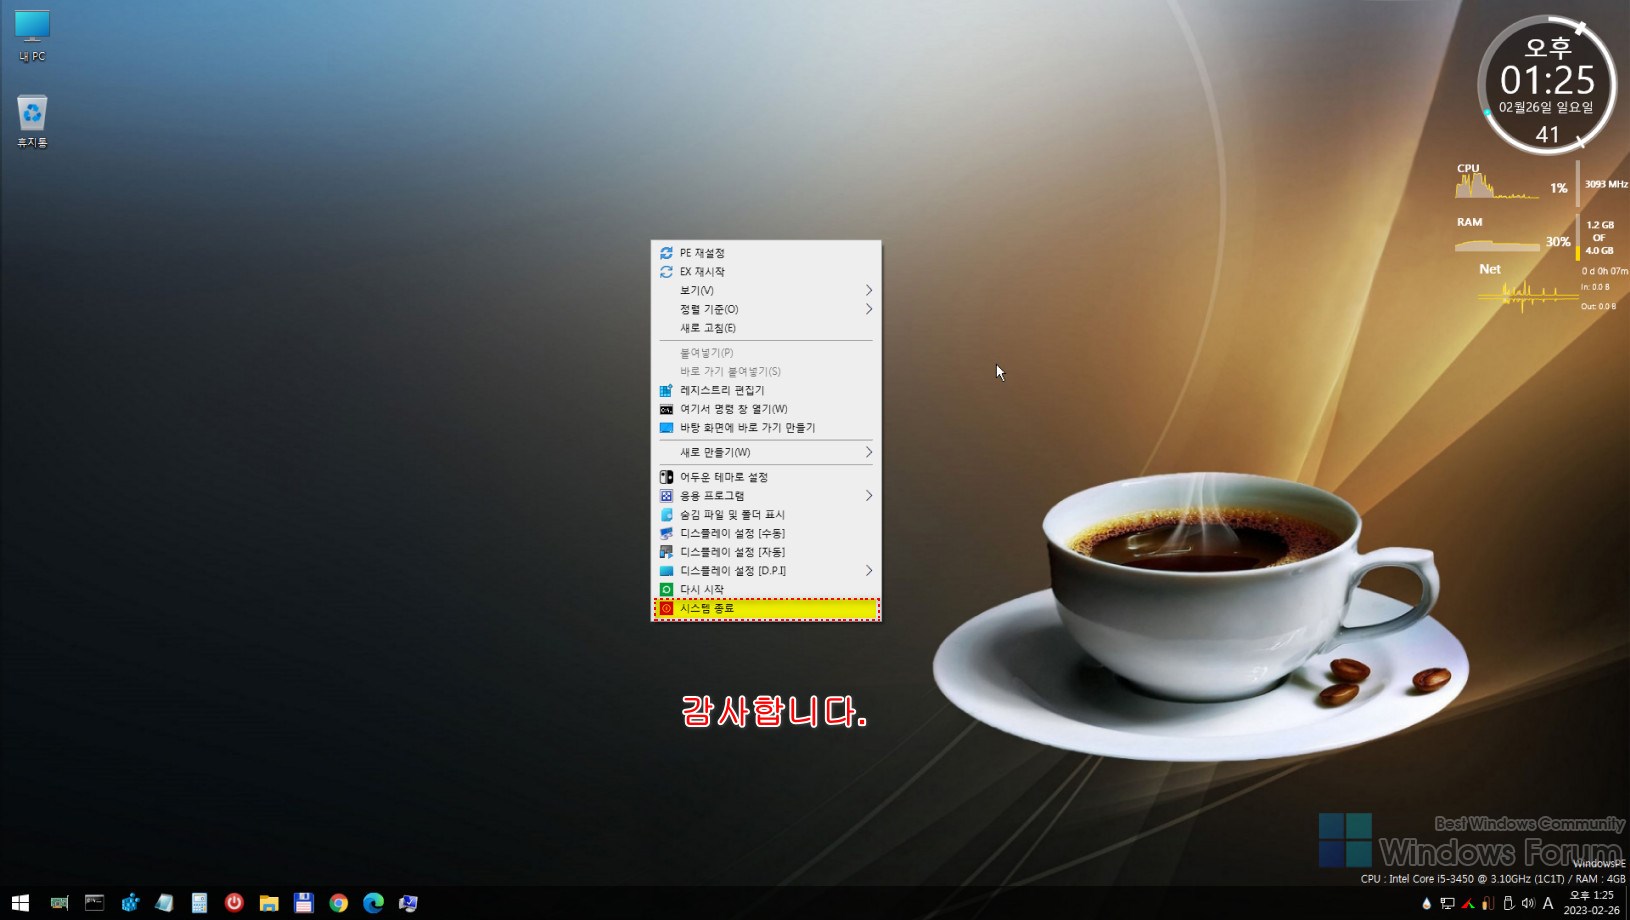Viewport: 1630px width, 920px height.
Task: Click the cable battery tray icon
Action: click(x=1488, y=903)
